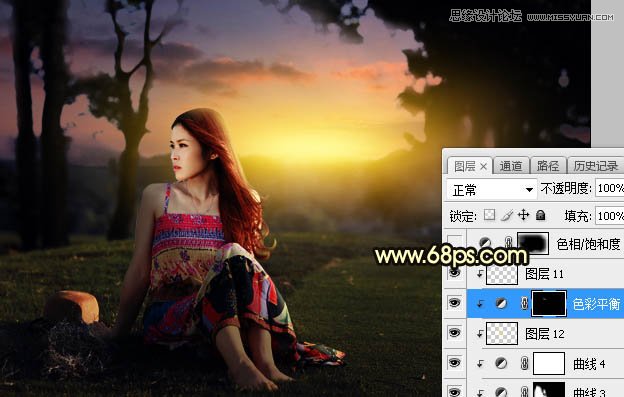The image size is (624, 397).
Task: Select the 色相/饱和度 layer mask thumbnail
Action: 532,243
